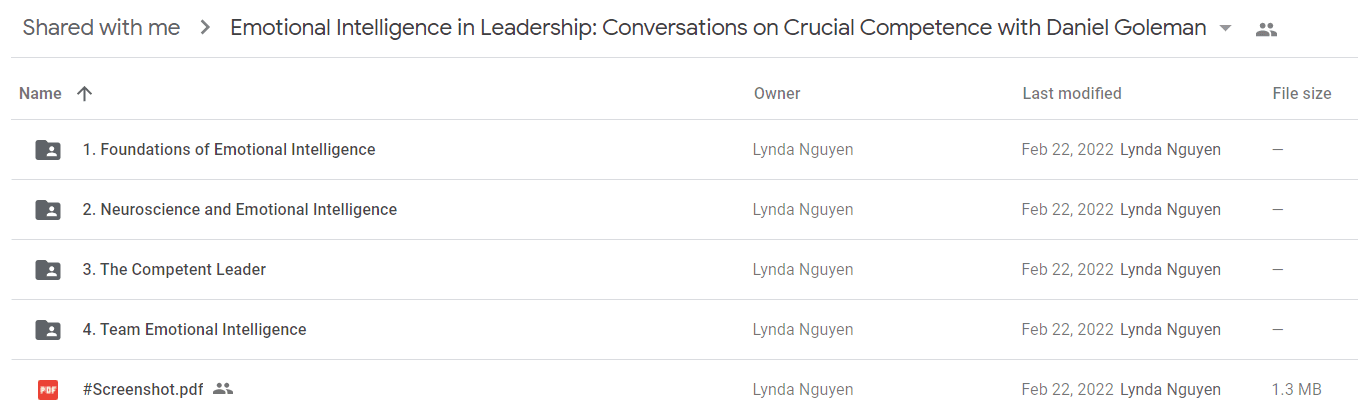This screenshot has height=416, width=1358.
Task: Open the #Screenshot.pdf file name
Action: coord(143,389)
